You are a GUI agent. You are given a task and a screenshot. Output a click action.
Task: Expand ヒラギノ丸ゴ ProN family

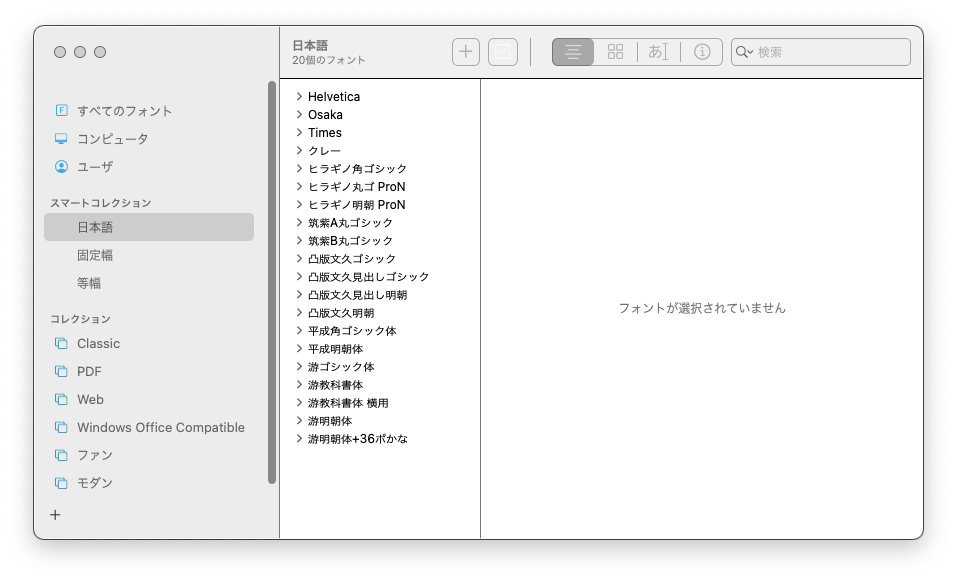coord(299,187)
